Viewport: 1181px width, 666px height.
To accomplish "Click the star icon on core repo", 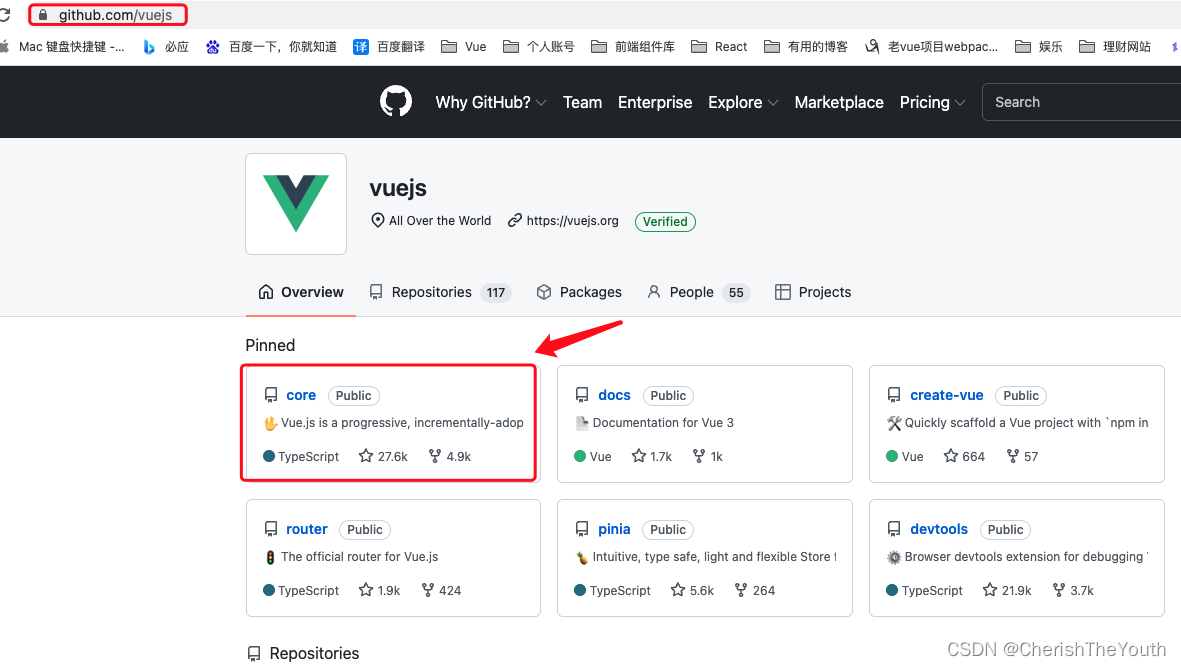I will [x=366, y=456].
